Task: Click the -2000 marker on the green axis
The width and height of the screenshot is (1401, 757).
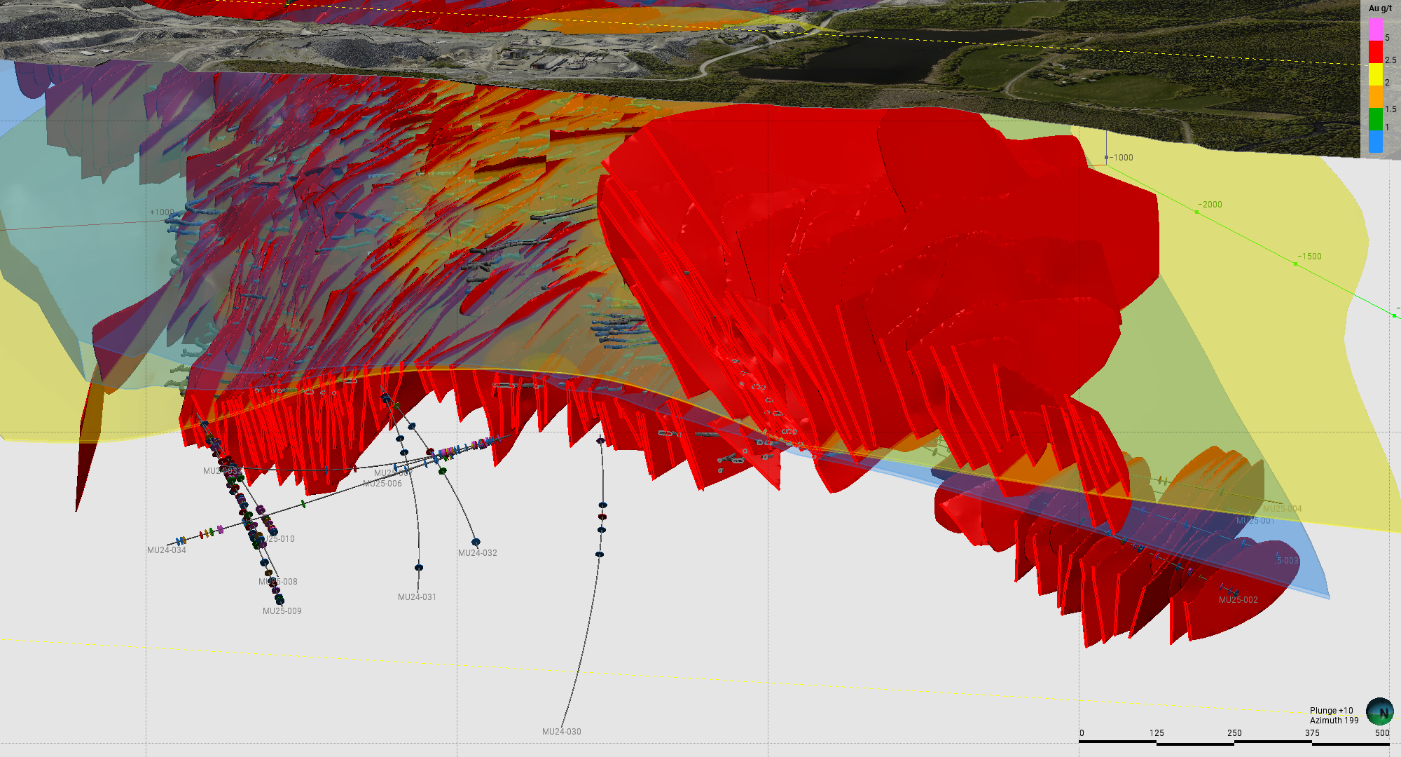Action: pos(1210,205)
